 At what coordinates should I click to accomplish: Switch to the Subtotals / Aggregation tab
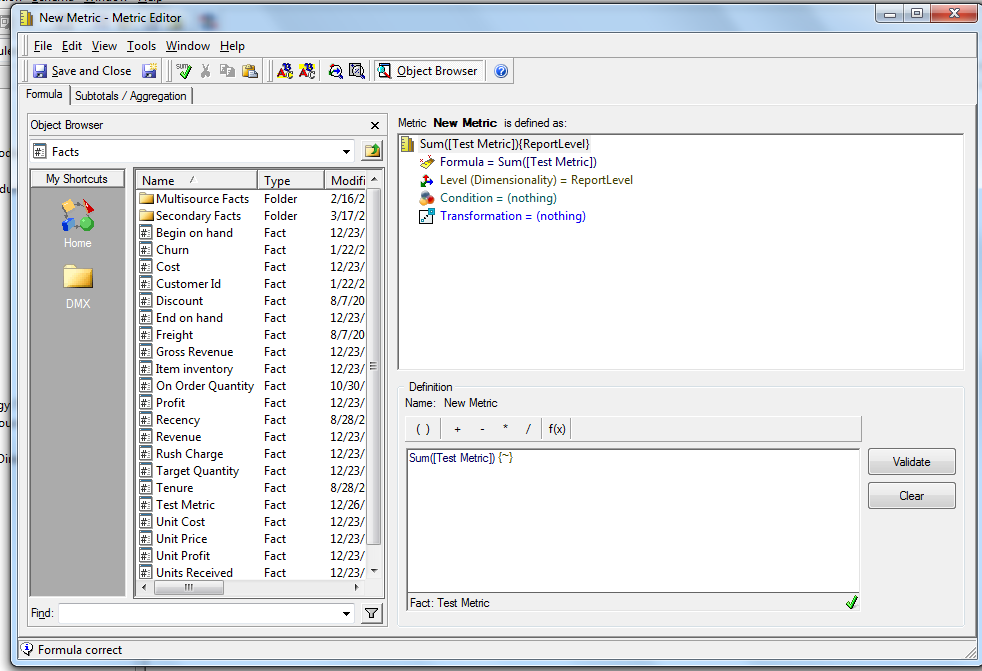coord(131,95)
